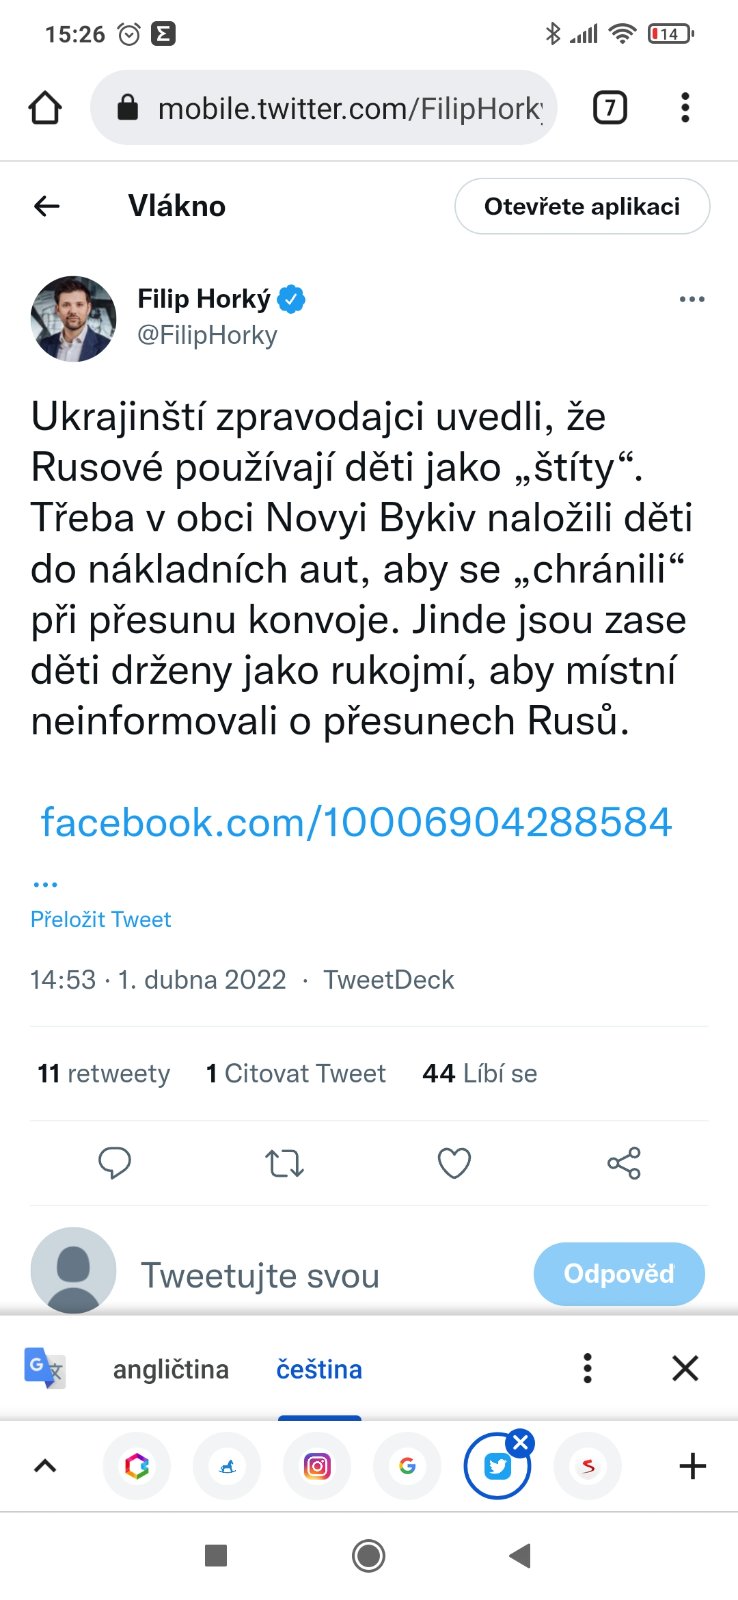
Task: Go back using the Vlákno arrow
Action: (x=47, y=206)
